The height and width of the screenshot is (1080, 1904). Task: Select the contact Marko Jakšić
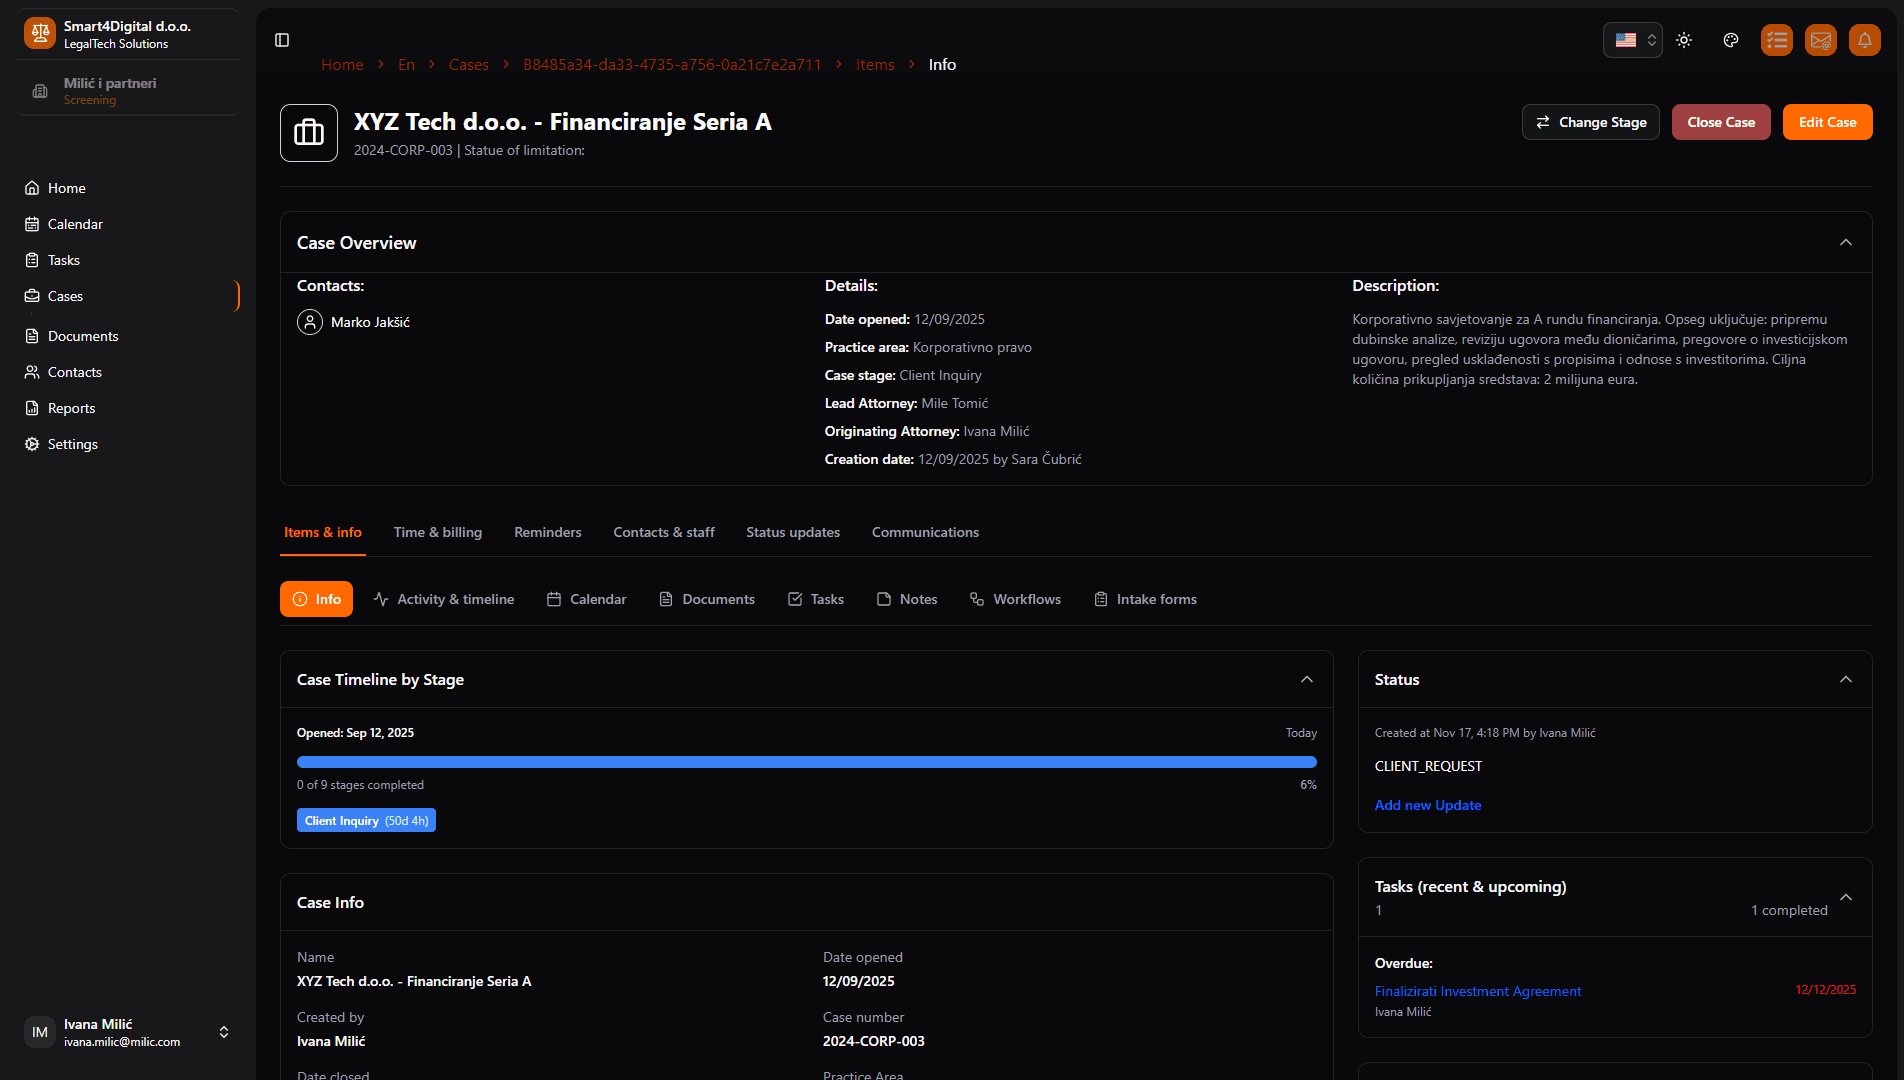point(370,322)
